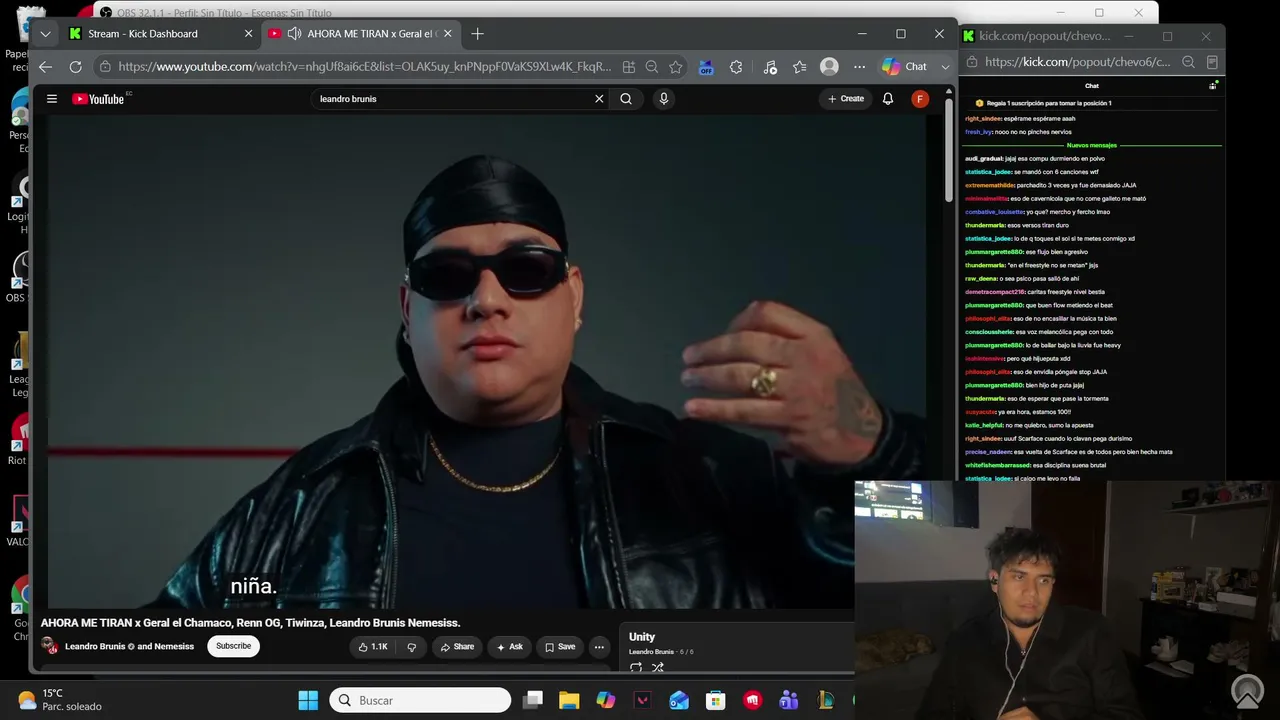The width and height of the screenshot is (1280, 720).
Task: Open the browser favorites list icon
Action: tap(799, 67)
